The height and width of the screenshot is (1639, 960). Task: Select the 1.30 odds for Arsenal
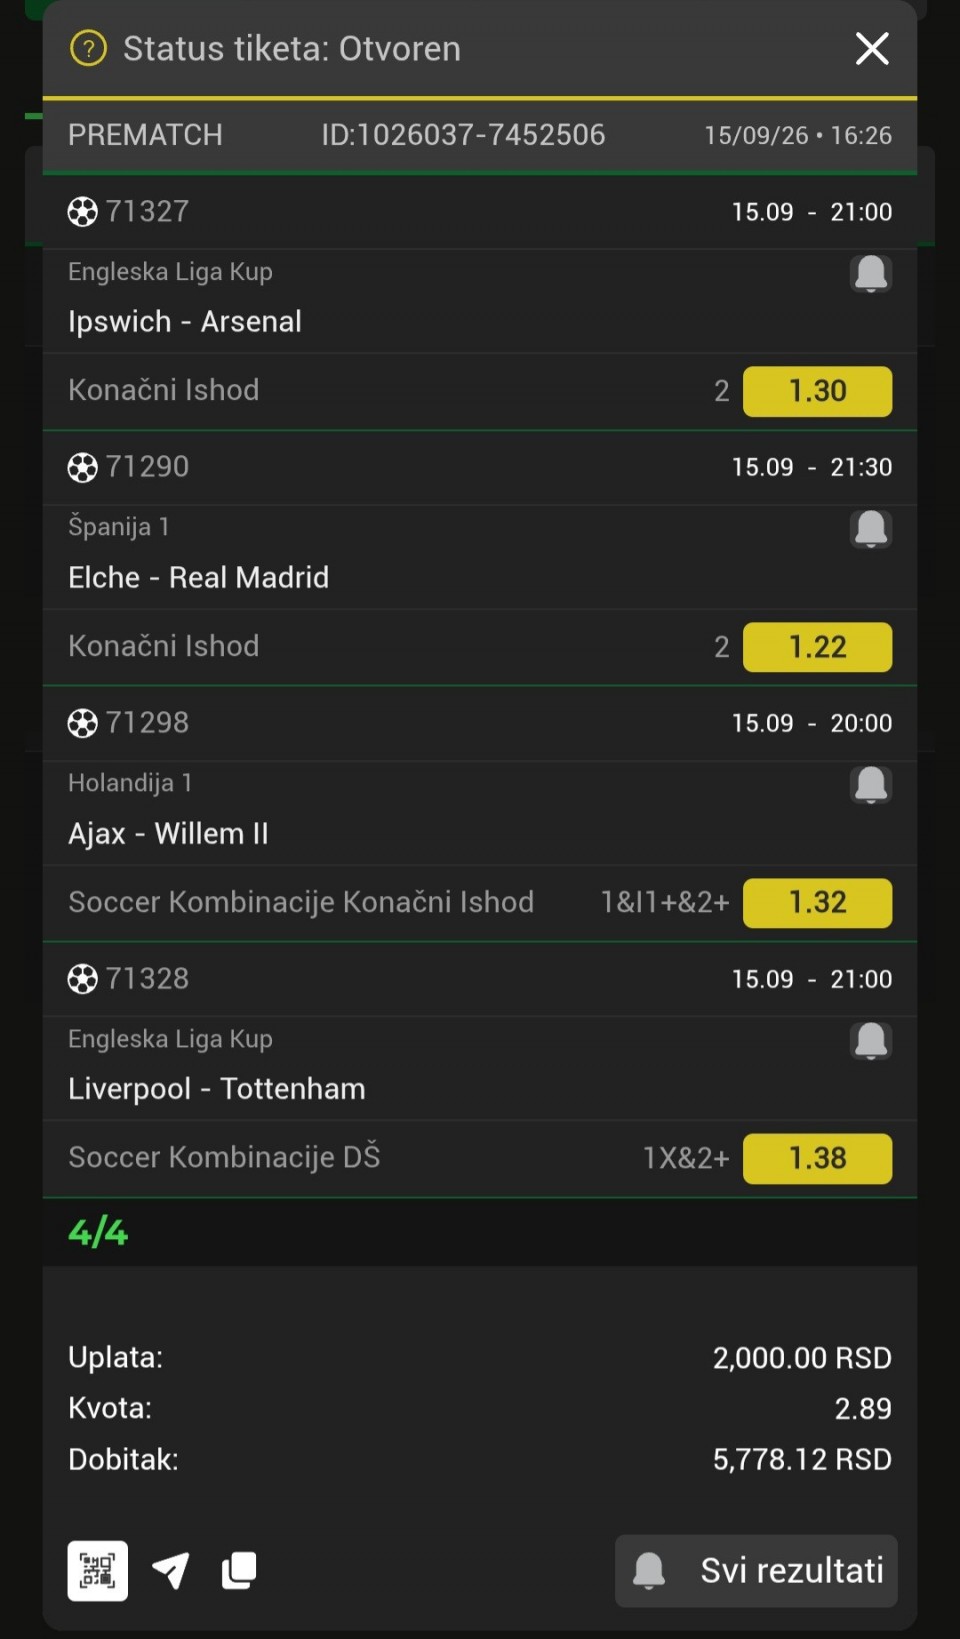point(817,391)
